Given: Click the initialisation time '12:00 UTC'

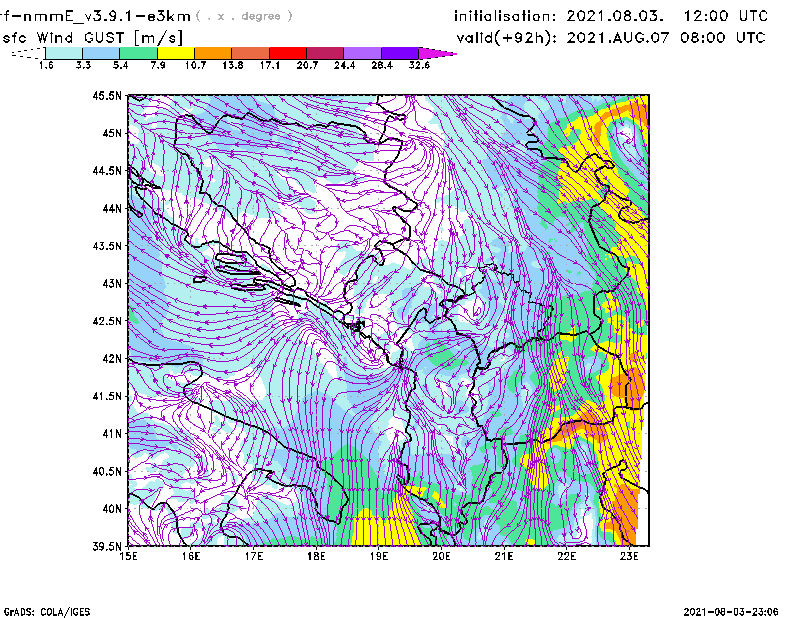Looking at the screenshot, I should click(x=726, y=16).
